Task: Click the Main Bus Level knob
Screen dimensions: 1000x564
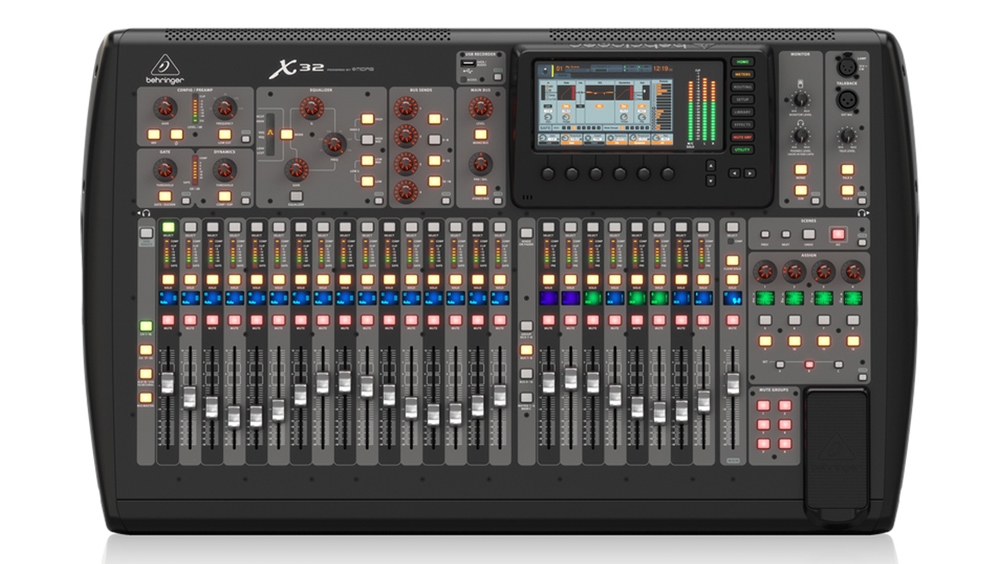Action: (480, 108)
